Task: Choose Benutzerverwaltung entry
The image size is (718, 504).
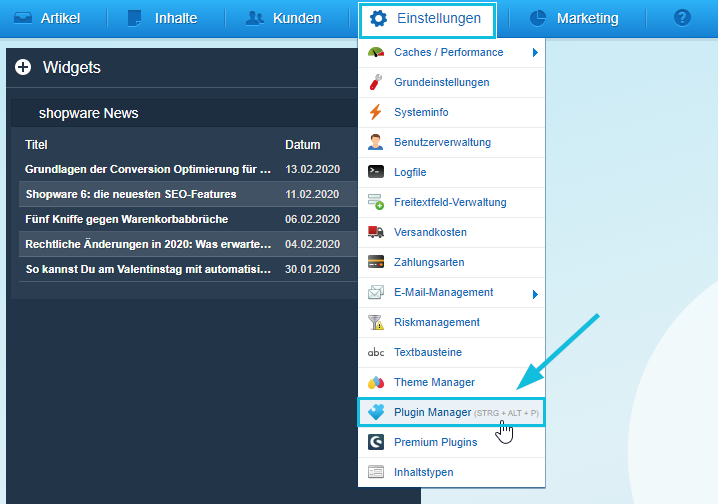Action: click(x=451, y=142)
